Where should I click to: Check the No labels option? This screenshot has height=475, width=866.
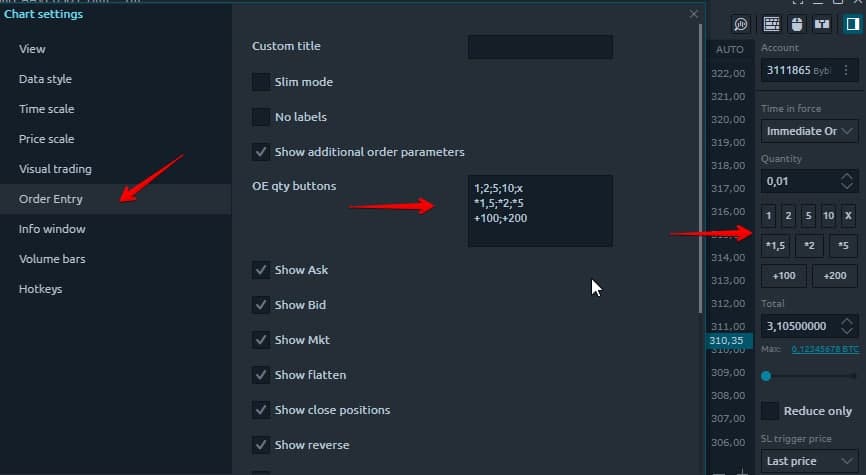pyautogui.click(x=261, y=117)
